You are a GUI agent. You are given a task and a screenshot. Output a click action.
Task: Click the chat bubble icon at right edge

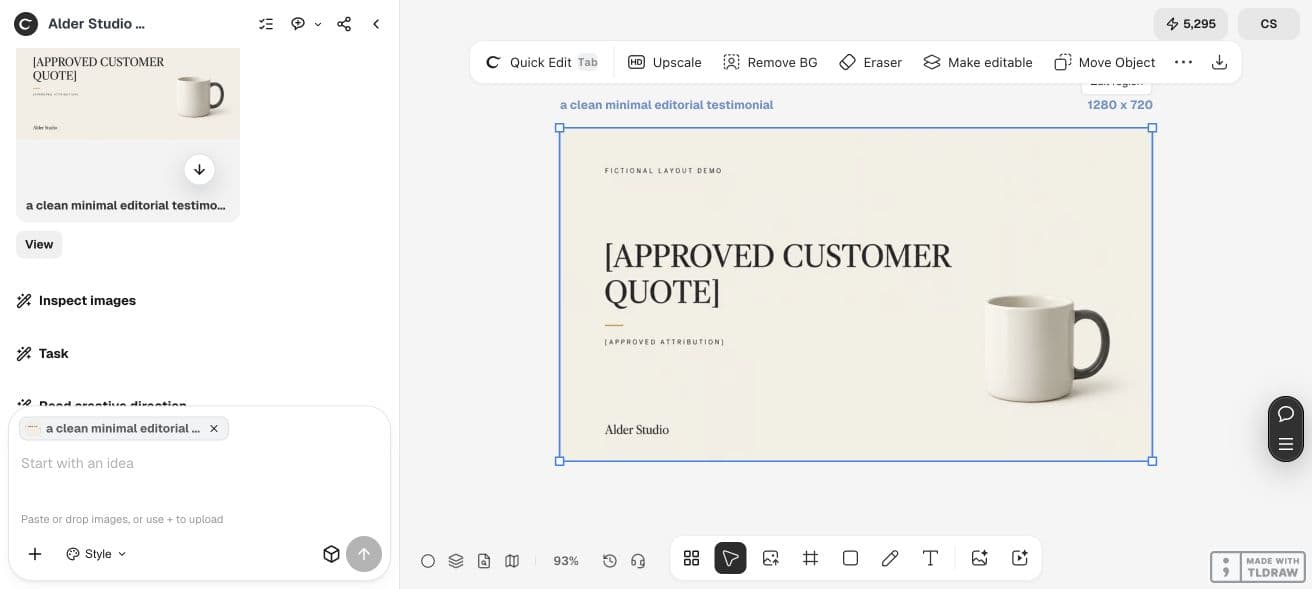tap(1286, 414)
